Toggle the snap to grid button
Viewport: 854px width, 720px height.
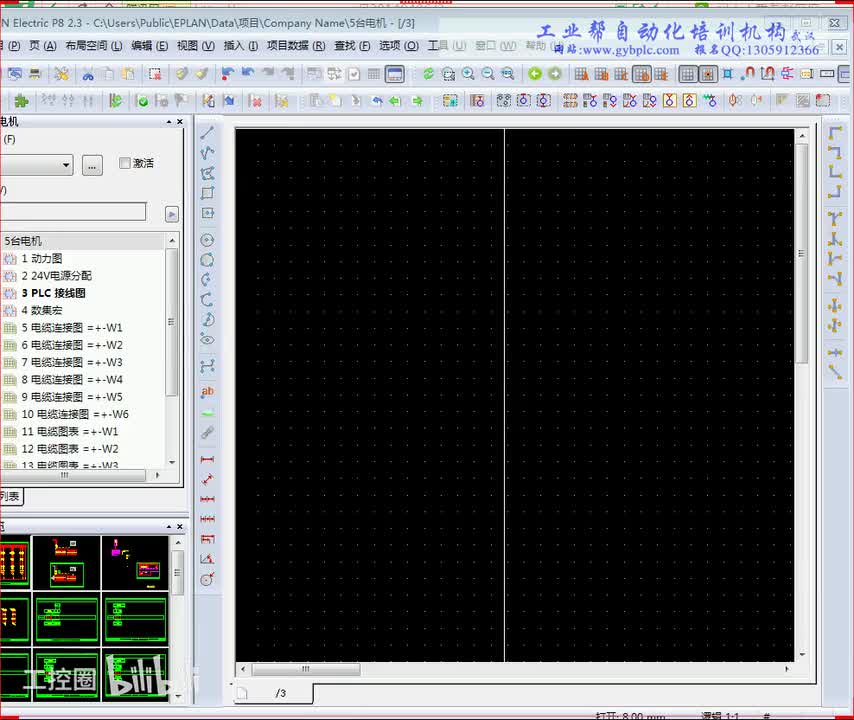click(x=708, y=74)
